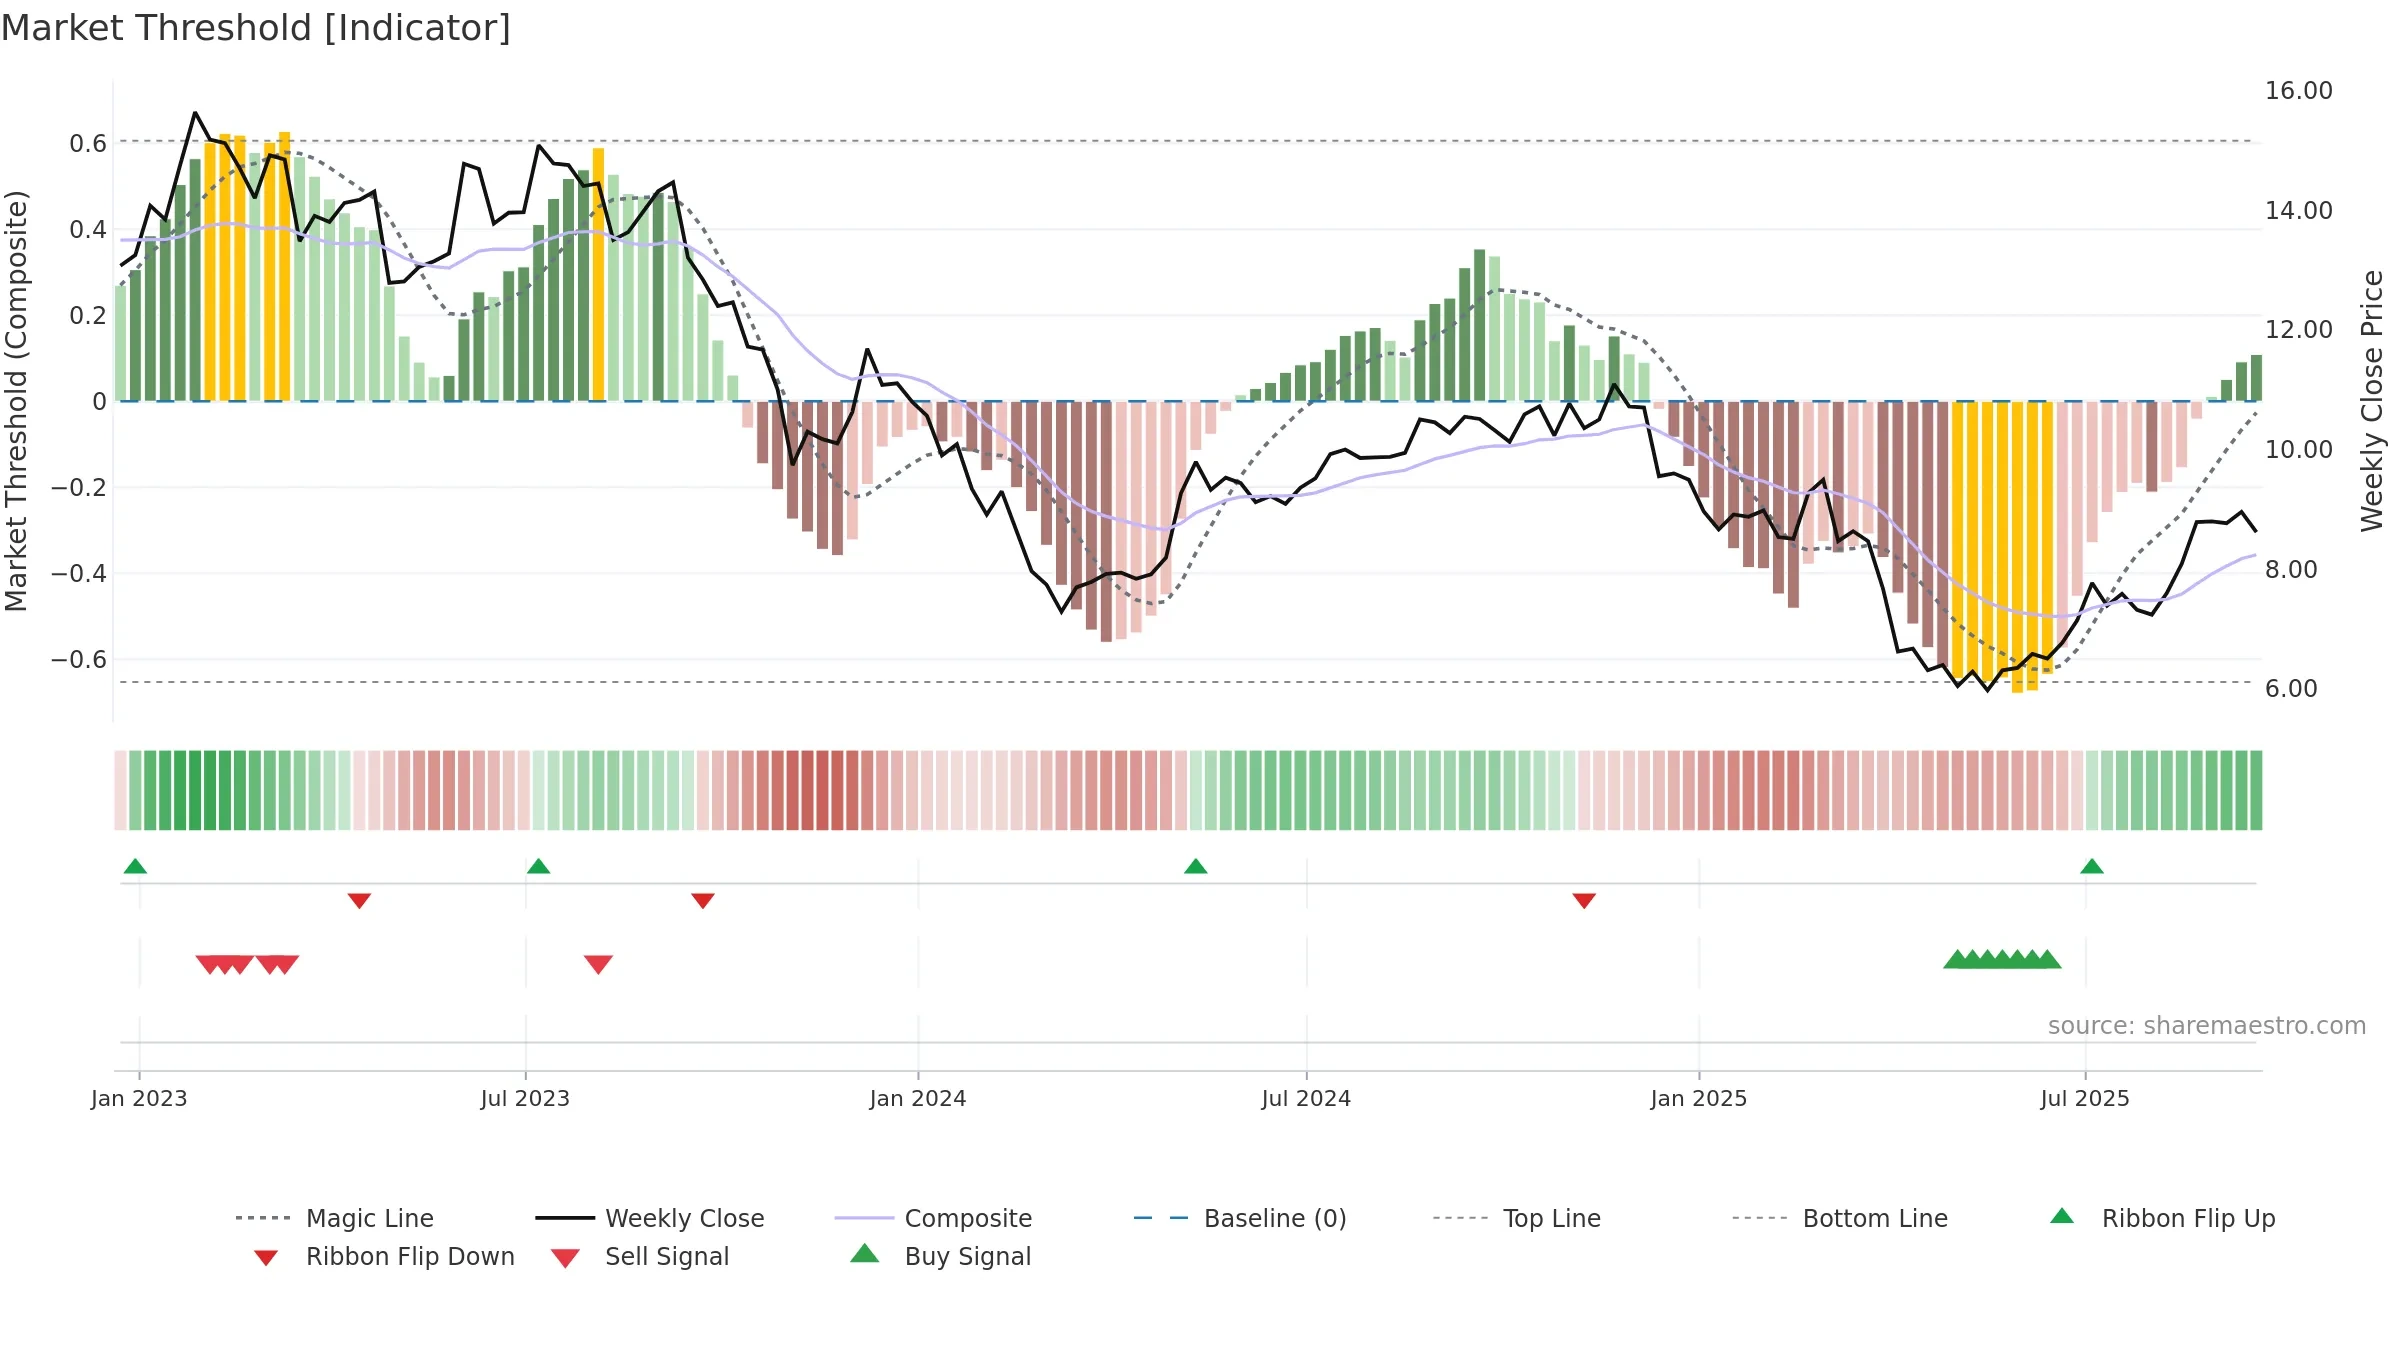Click the Market Threshold (Composite) axis title

16,401
